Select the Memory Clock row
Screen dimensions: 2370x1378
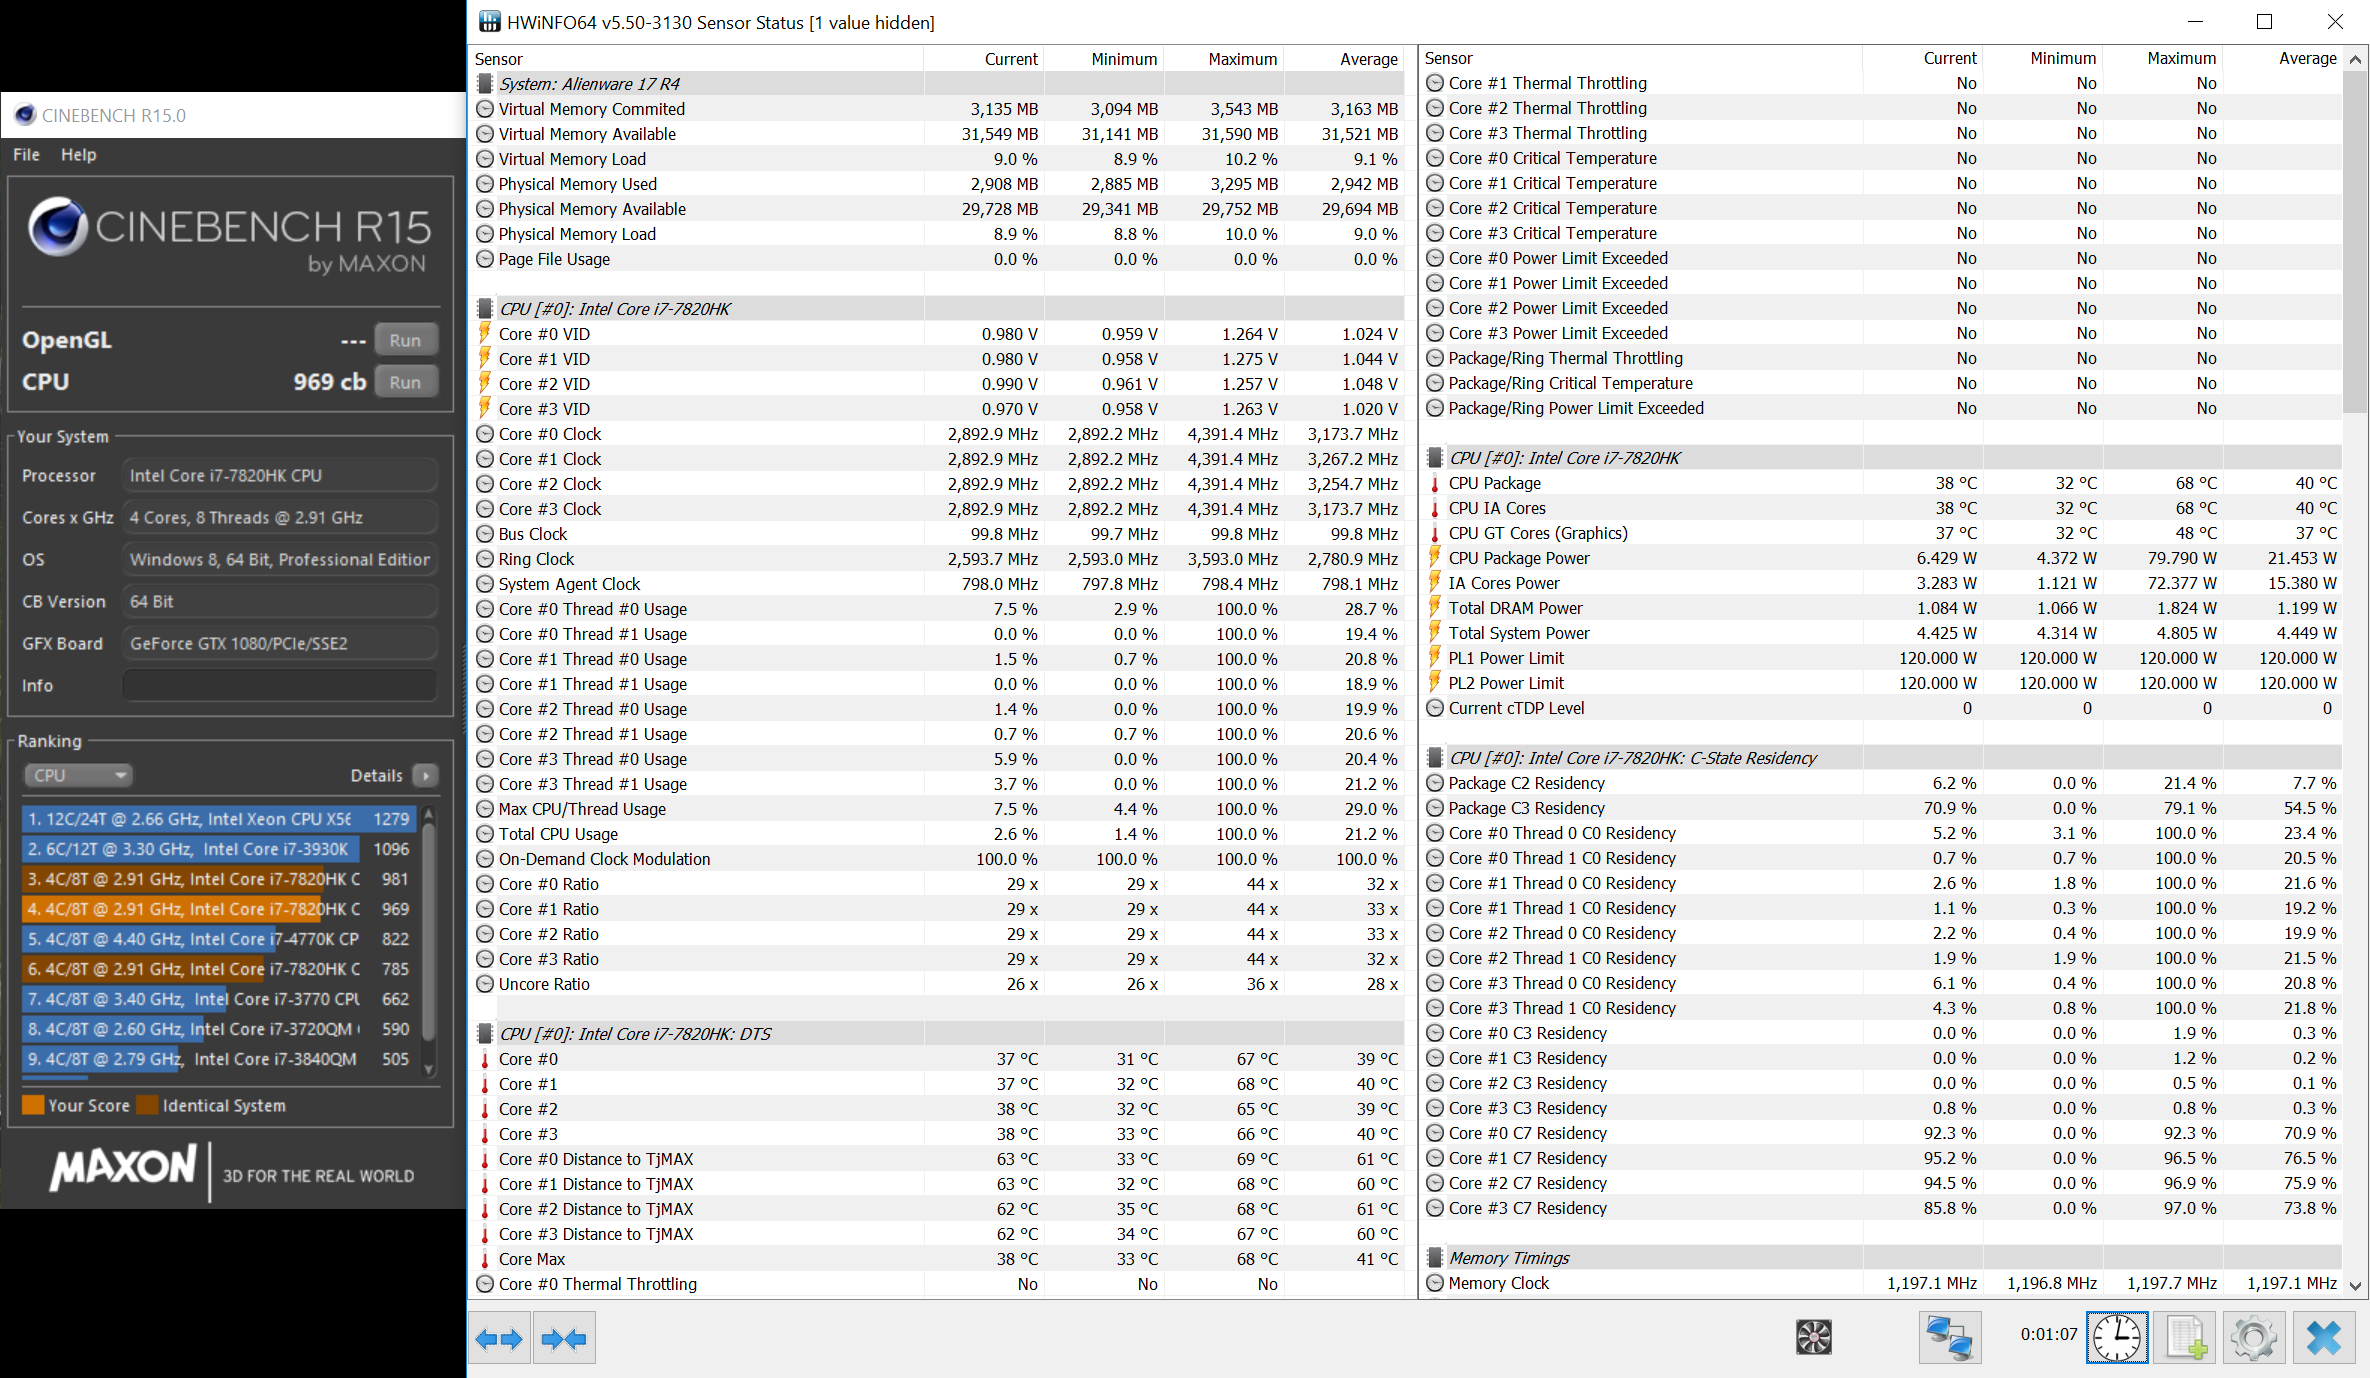click(x=1881, y=1283)
